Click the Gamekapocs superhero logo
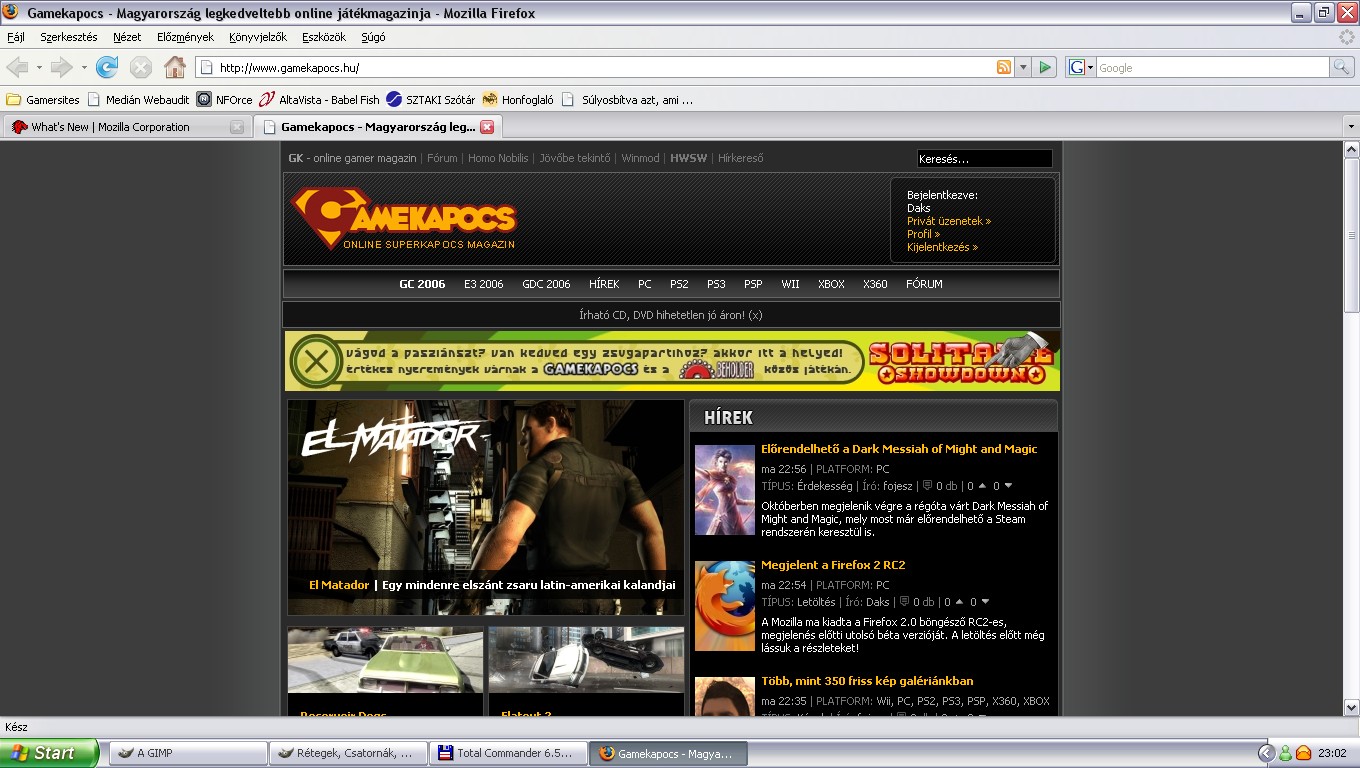Image resolution: width=1360 pixels, height=768 pixels. click(404, 220)
